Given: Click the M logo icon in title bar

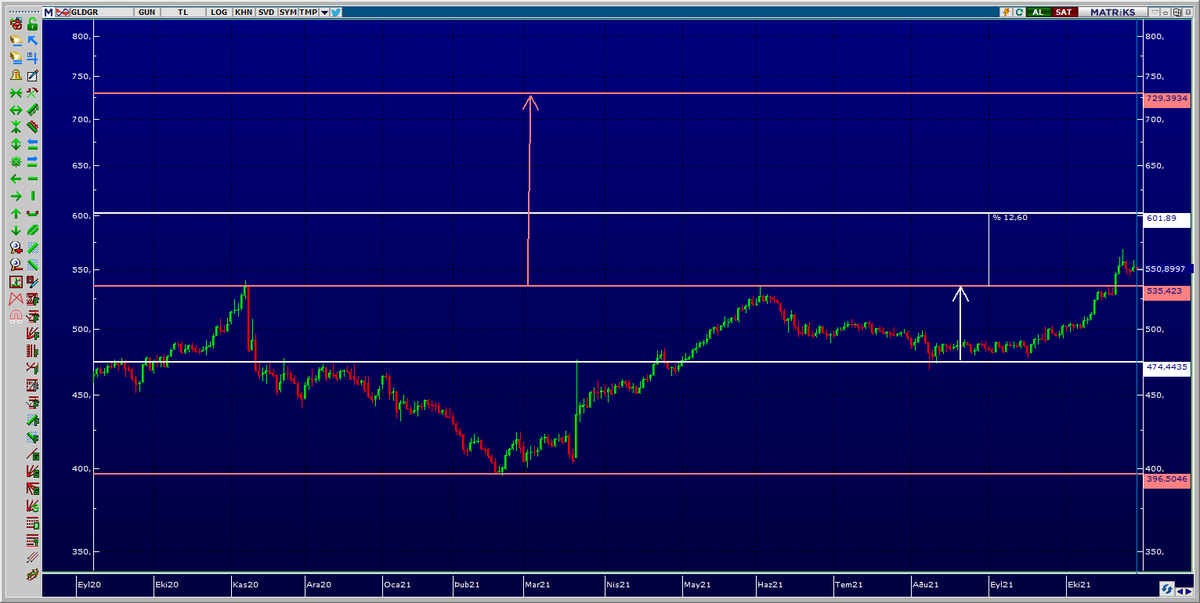Looking at the screenshot, I should click(x=47, y=12).
